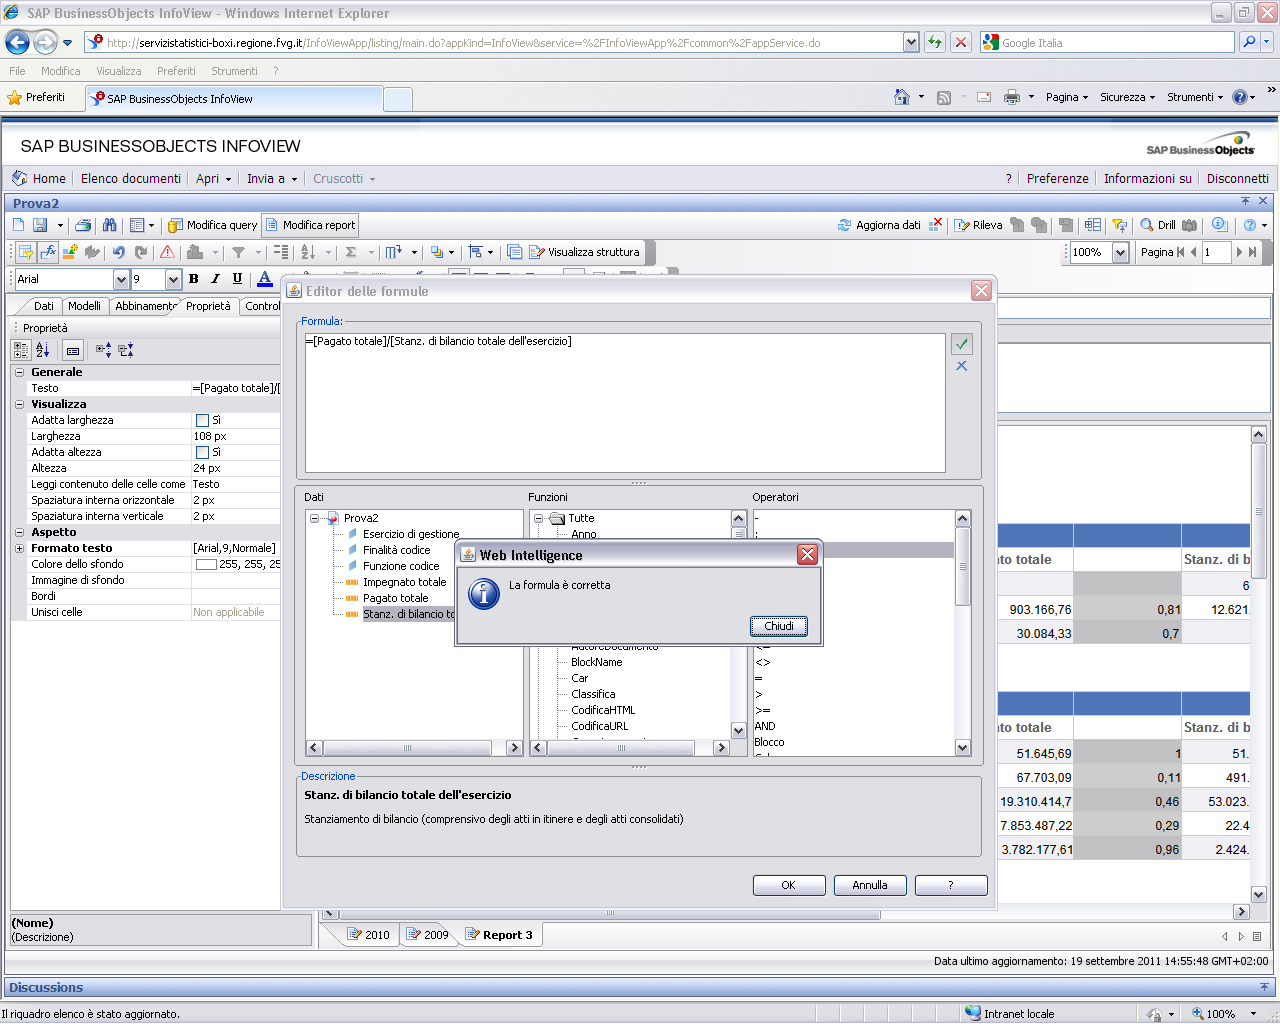This screenshot has width=1280, height=1024.
Task: Apply bold formatting
Action: [x=193, y=279]
